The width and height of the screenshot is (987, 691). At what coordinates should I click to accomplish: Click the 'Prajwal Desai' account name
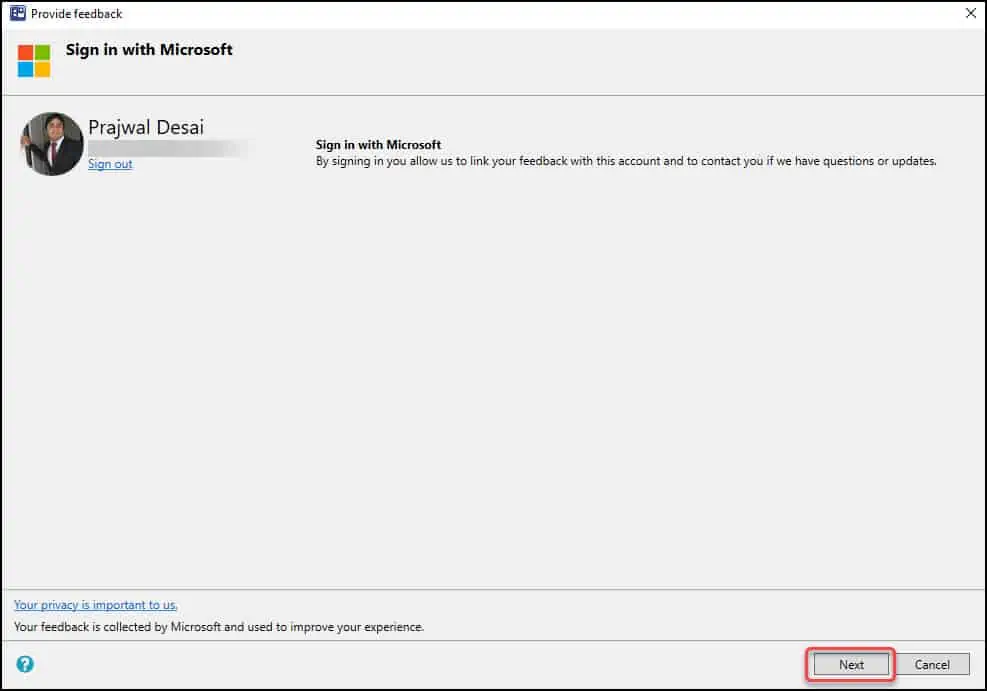[x=146, y=127]
